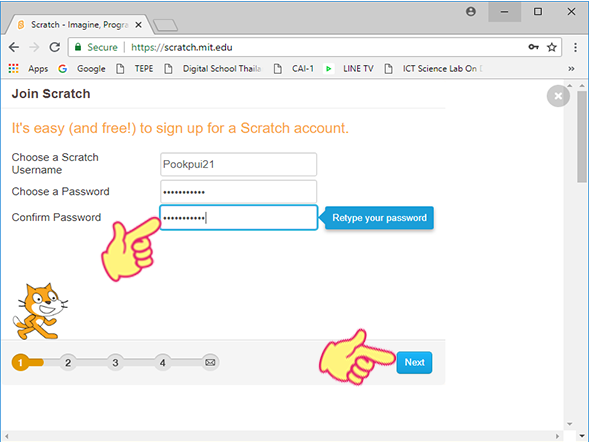Image resolution: width=589 pixels, height=442 pixels.
Task: Click the Next button
Action: [x=414, y=362]
